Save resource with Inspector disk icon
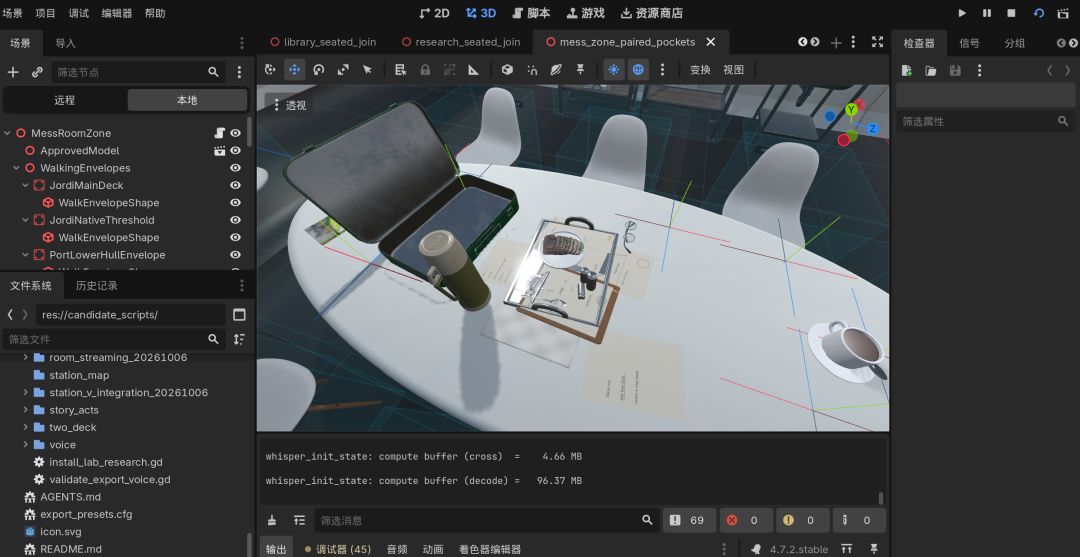Viewport: 1080px width, 557px height. 955,70
